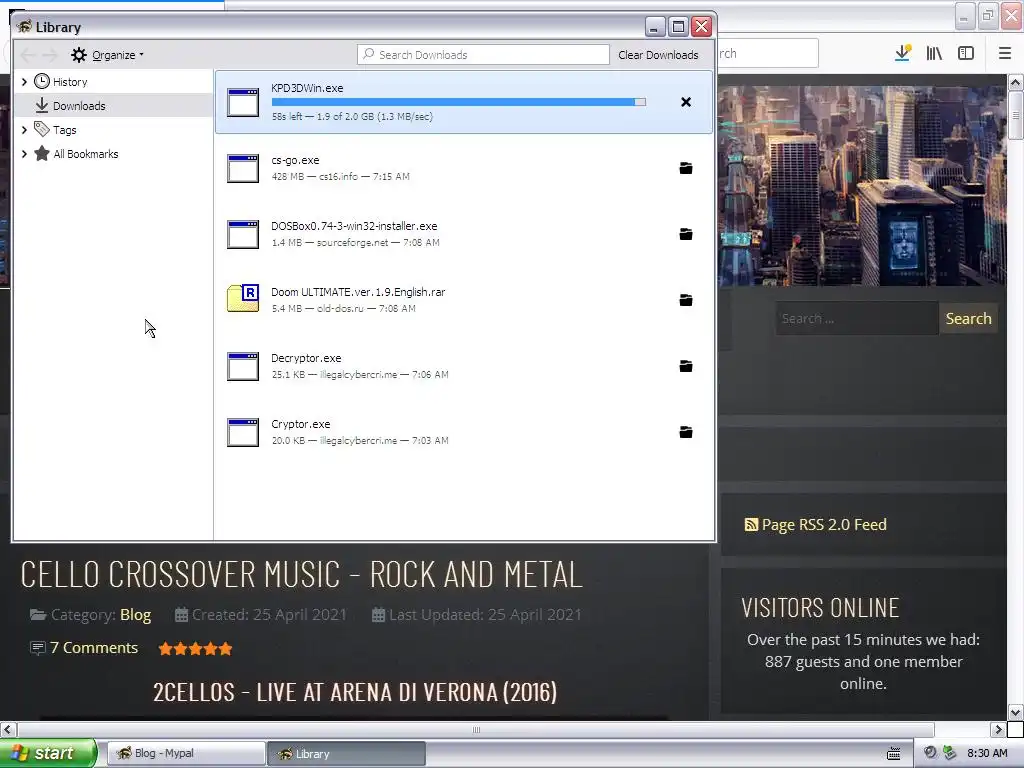The width and height of the screenshot is (1024, 768).
Task: Click the horizontal scrollbar right arrow
Action: [998, 729]
